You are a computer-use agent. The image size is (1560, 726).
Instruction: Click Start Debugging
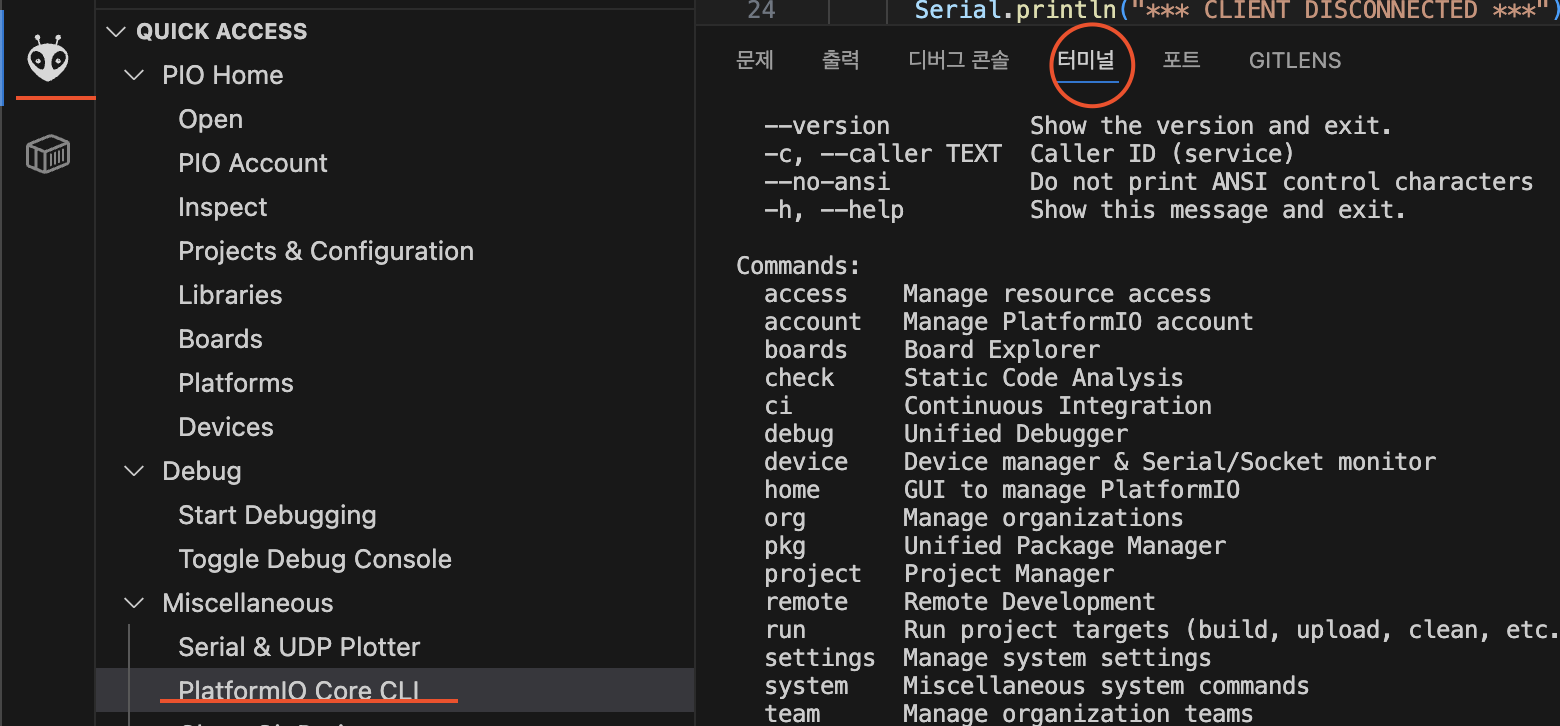(277, 515)
